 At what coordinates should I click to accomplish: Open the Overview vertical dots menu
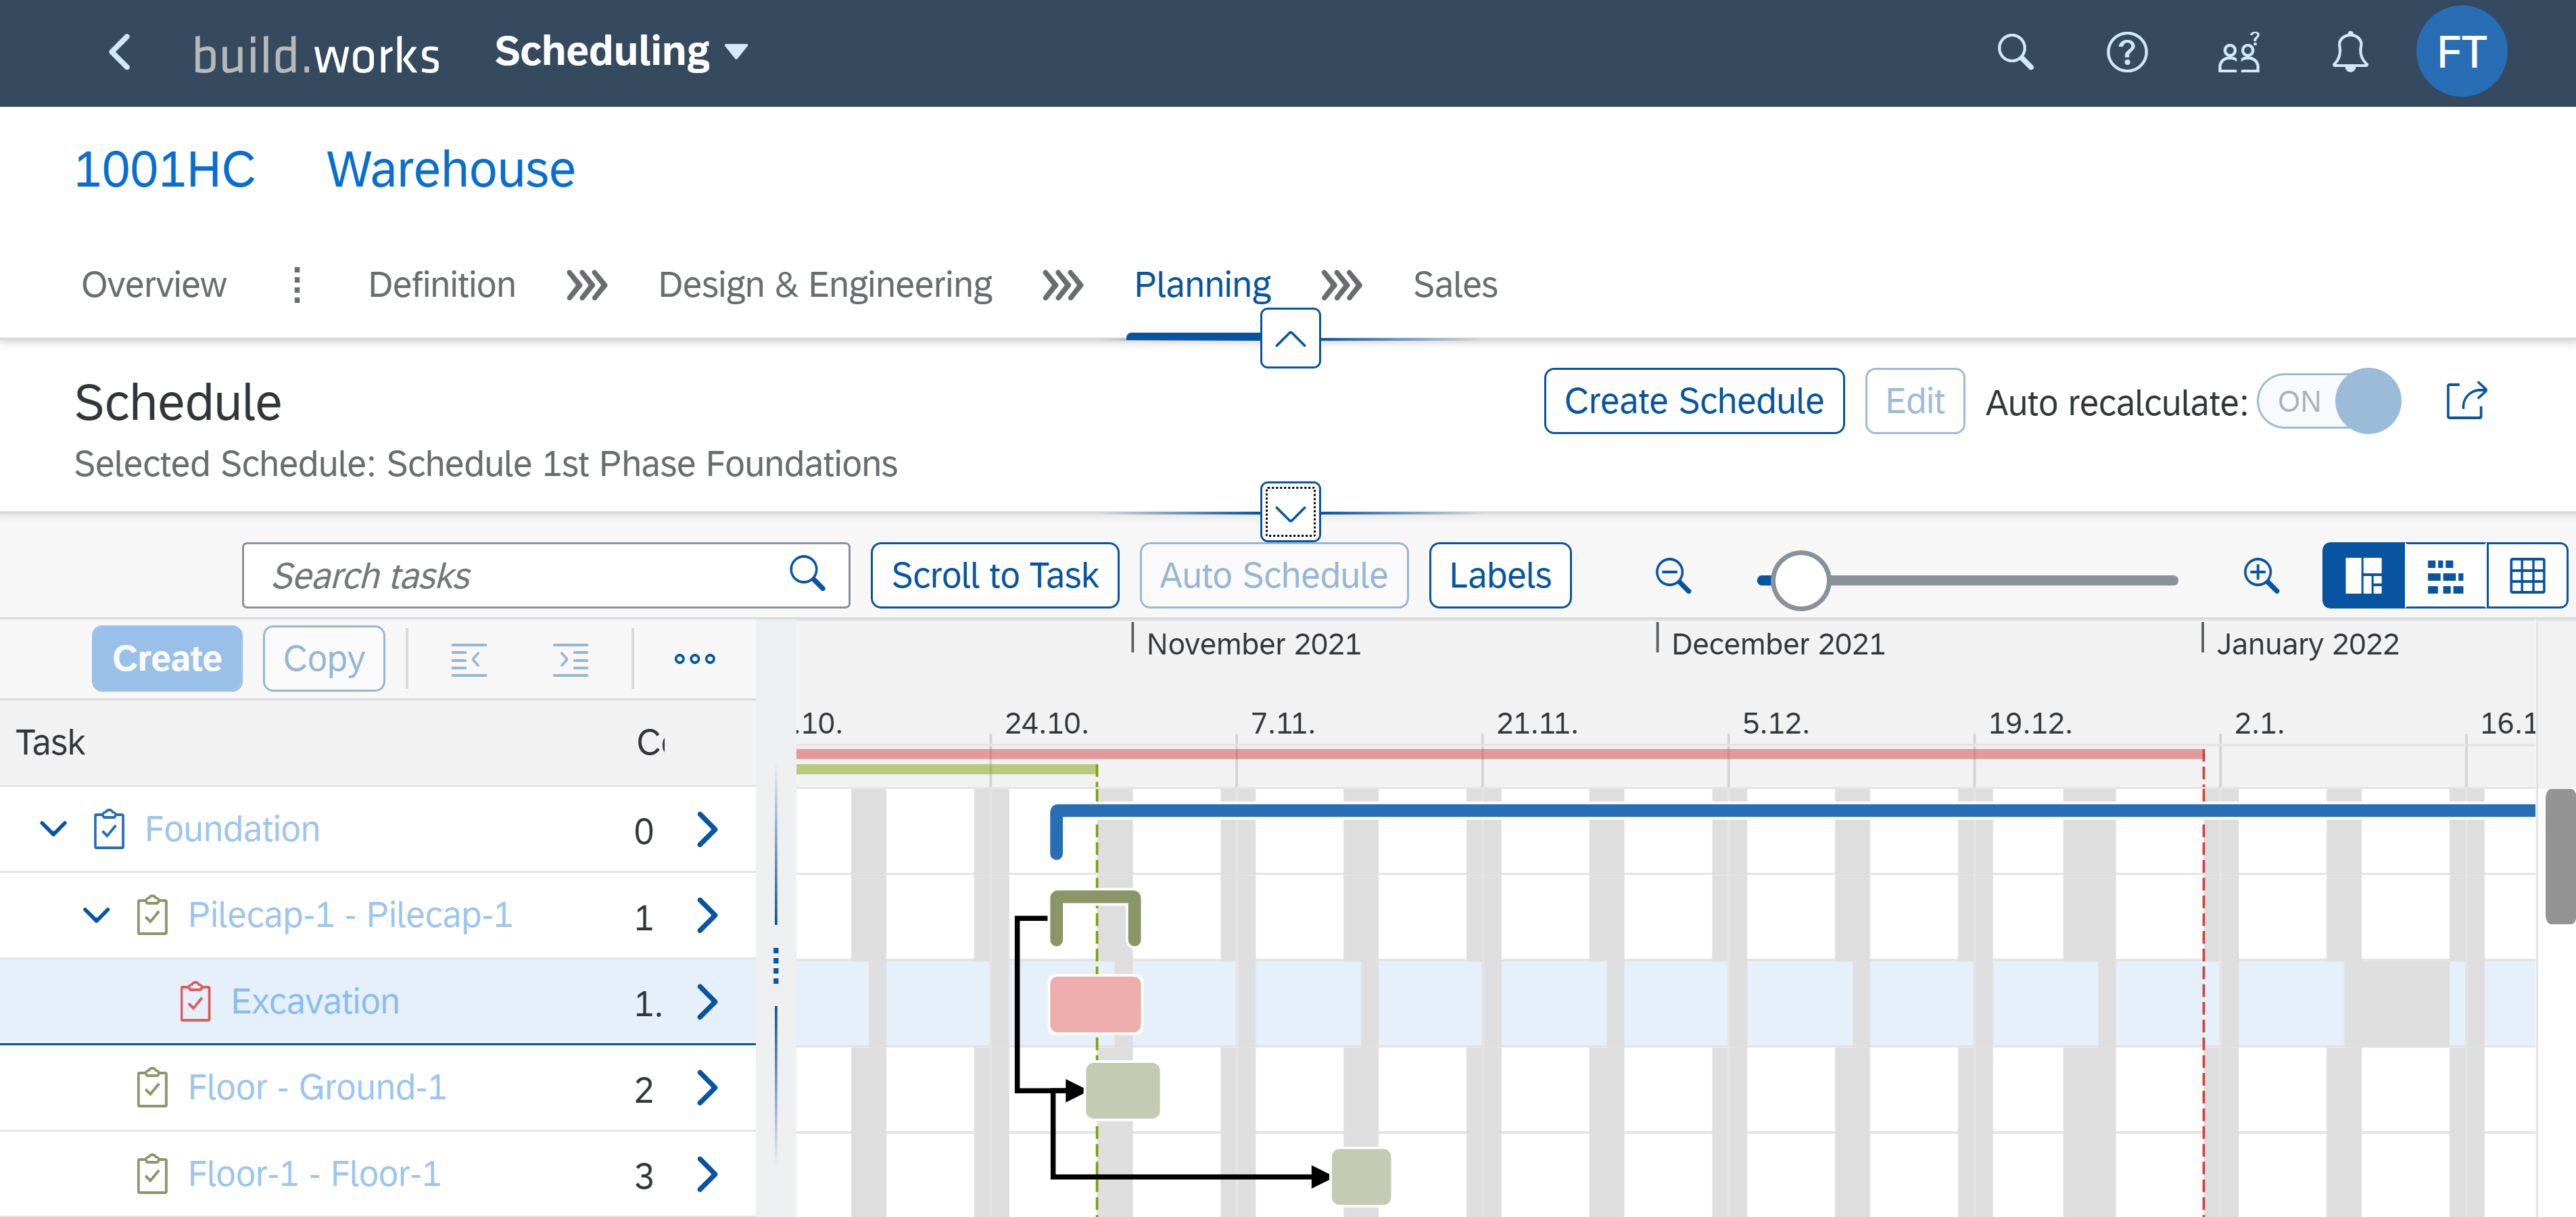[297, 285]
